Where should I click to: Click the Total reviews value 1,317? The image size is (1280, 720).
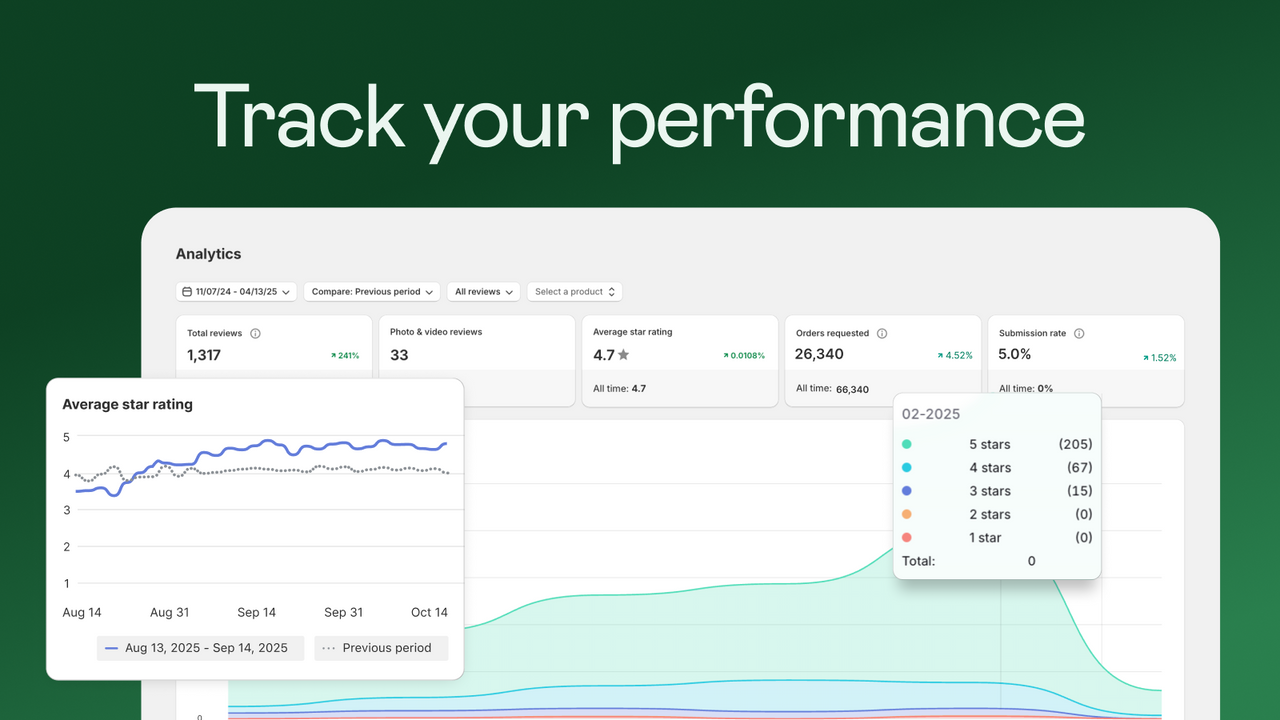pyautogui.click(x=204, y=355)
